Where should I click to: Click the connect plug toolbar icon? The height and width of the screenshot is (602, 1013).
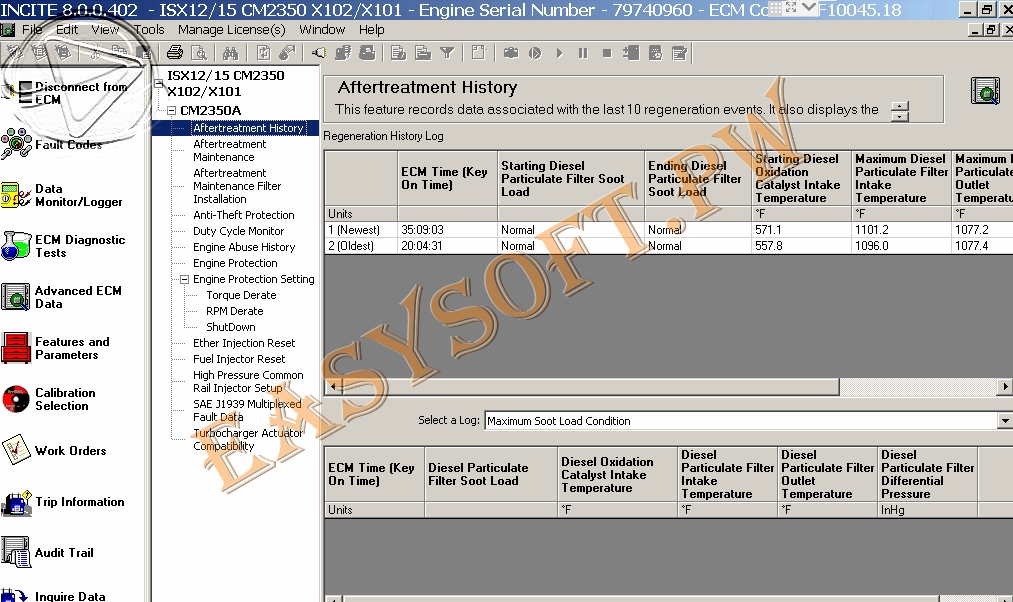319,53
